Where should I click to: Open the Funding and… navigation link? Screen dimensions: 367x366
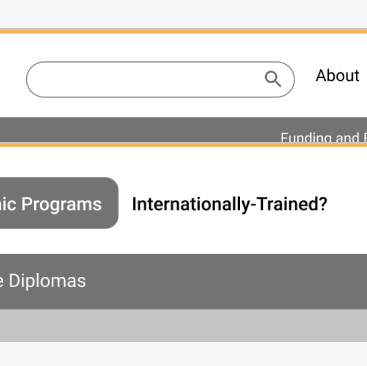tap(323, 138)
